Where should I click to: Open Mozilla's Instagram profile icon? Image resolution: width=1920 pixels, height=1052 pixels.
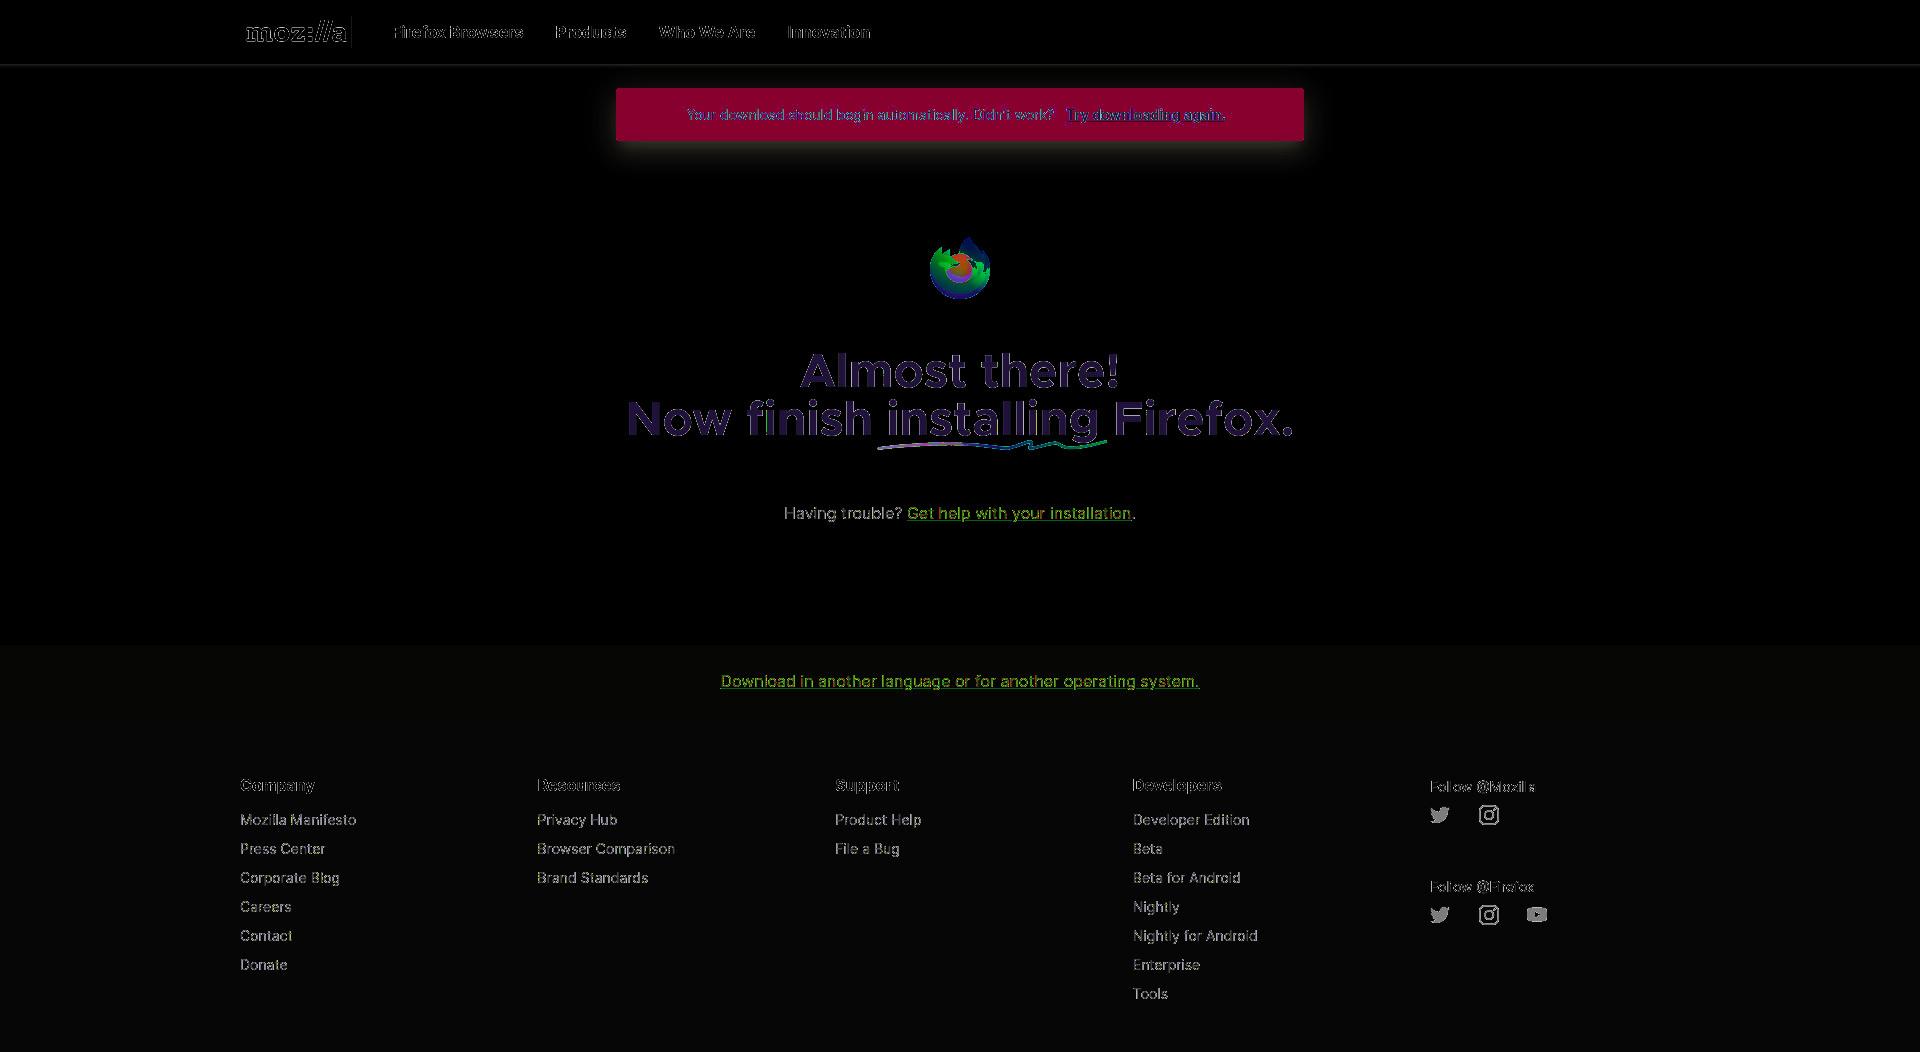click(x=1489, y=815)
